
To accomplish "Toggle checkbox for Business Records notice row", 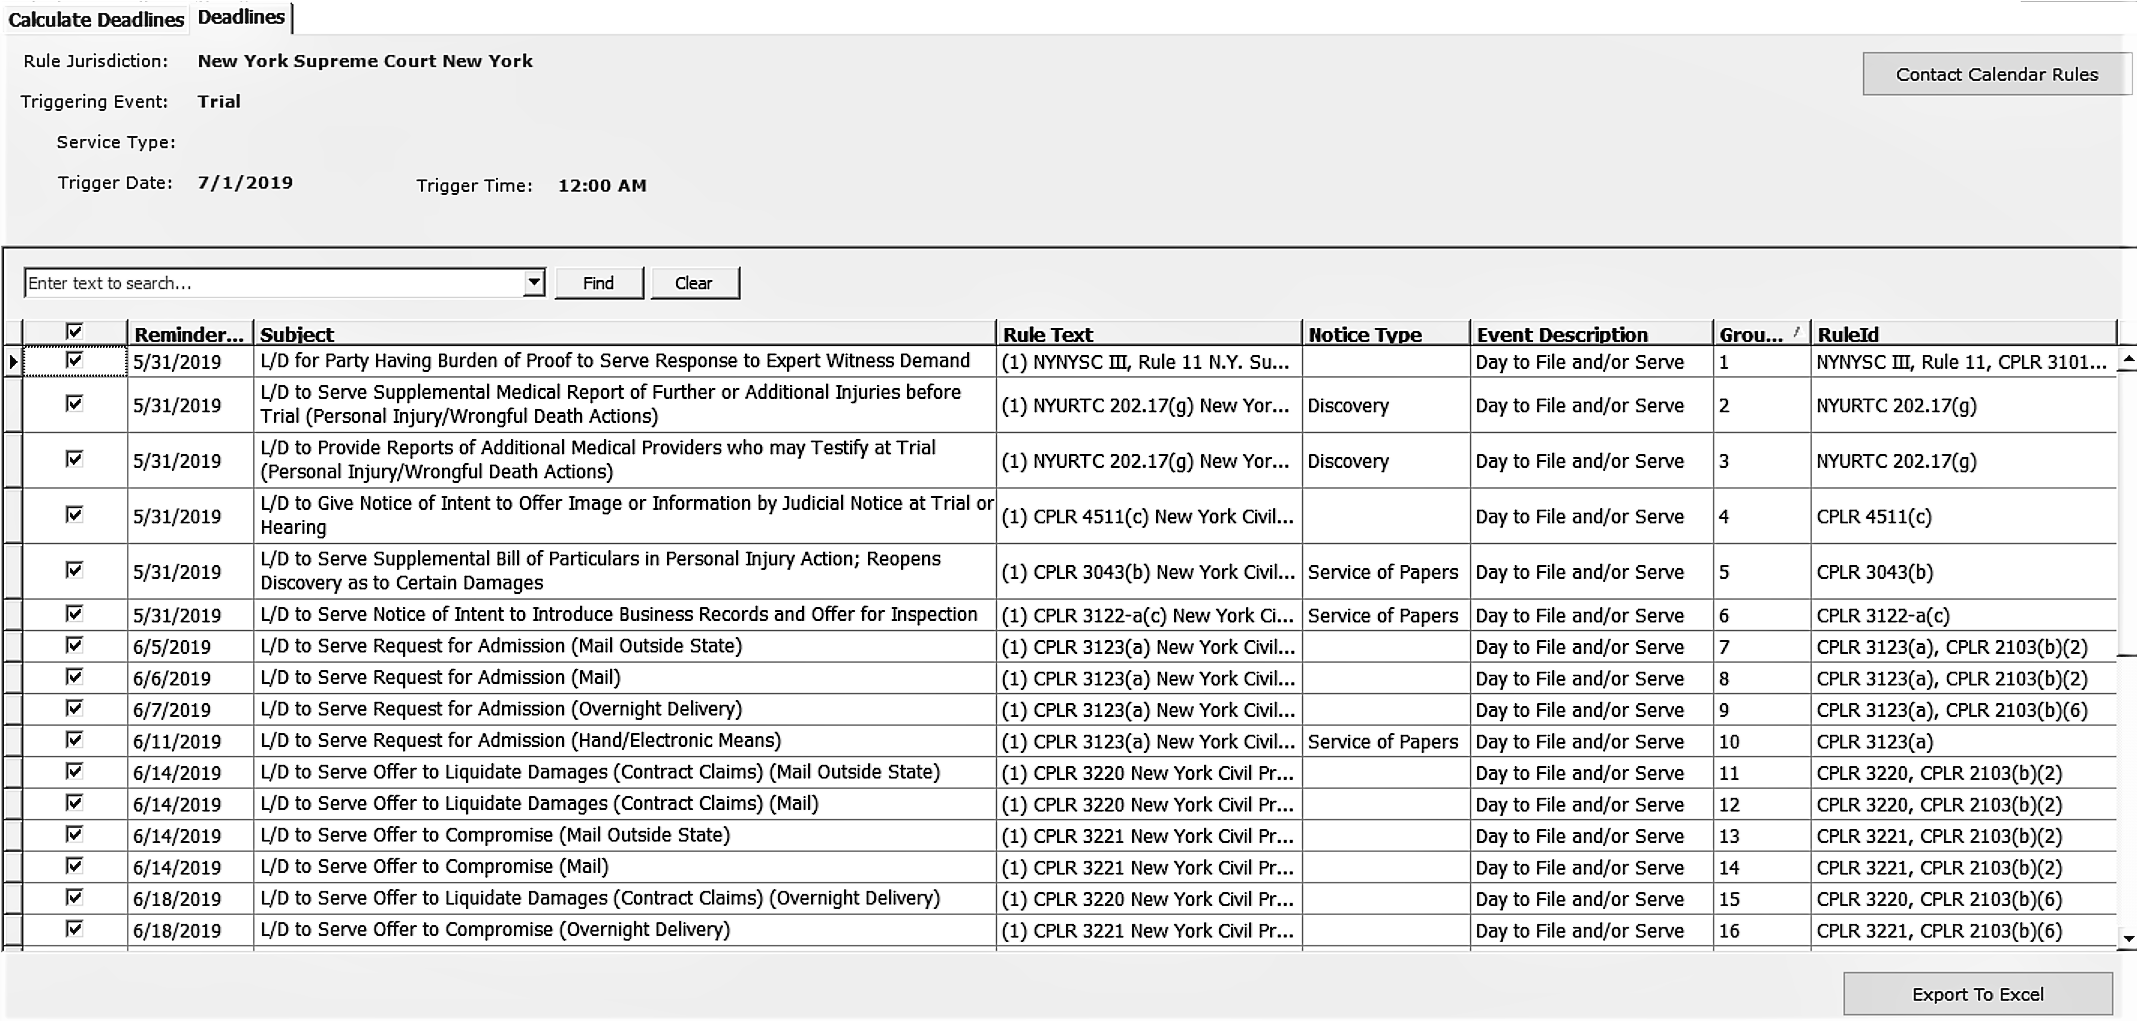I will click(x=74, y=613).
